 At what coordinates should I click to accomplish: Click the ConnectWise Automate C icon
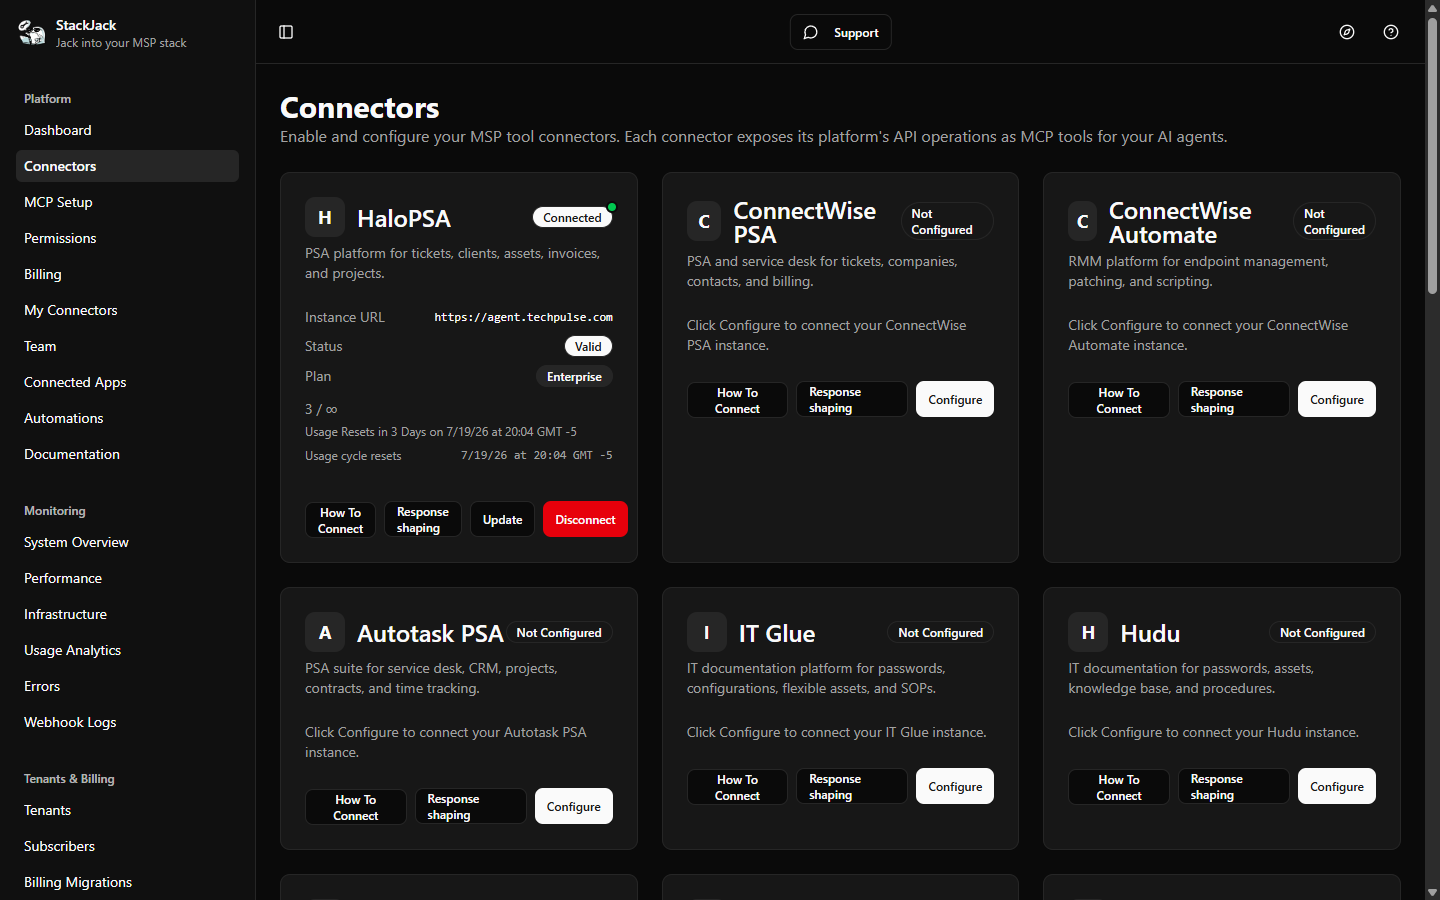pyautogui.click(x=1083, y=221)
